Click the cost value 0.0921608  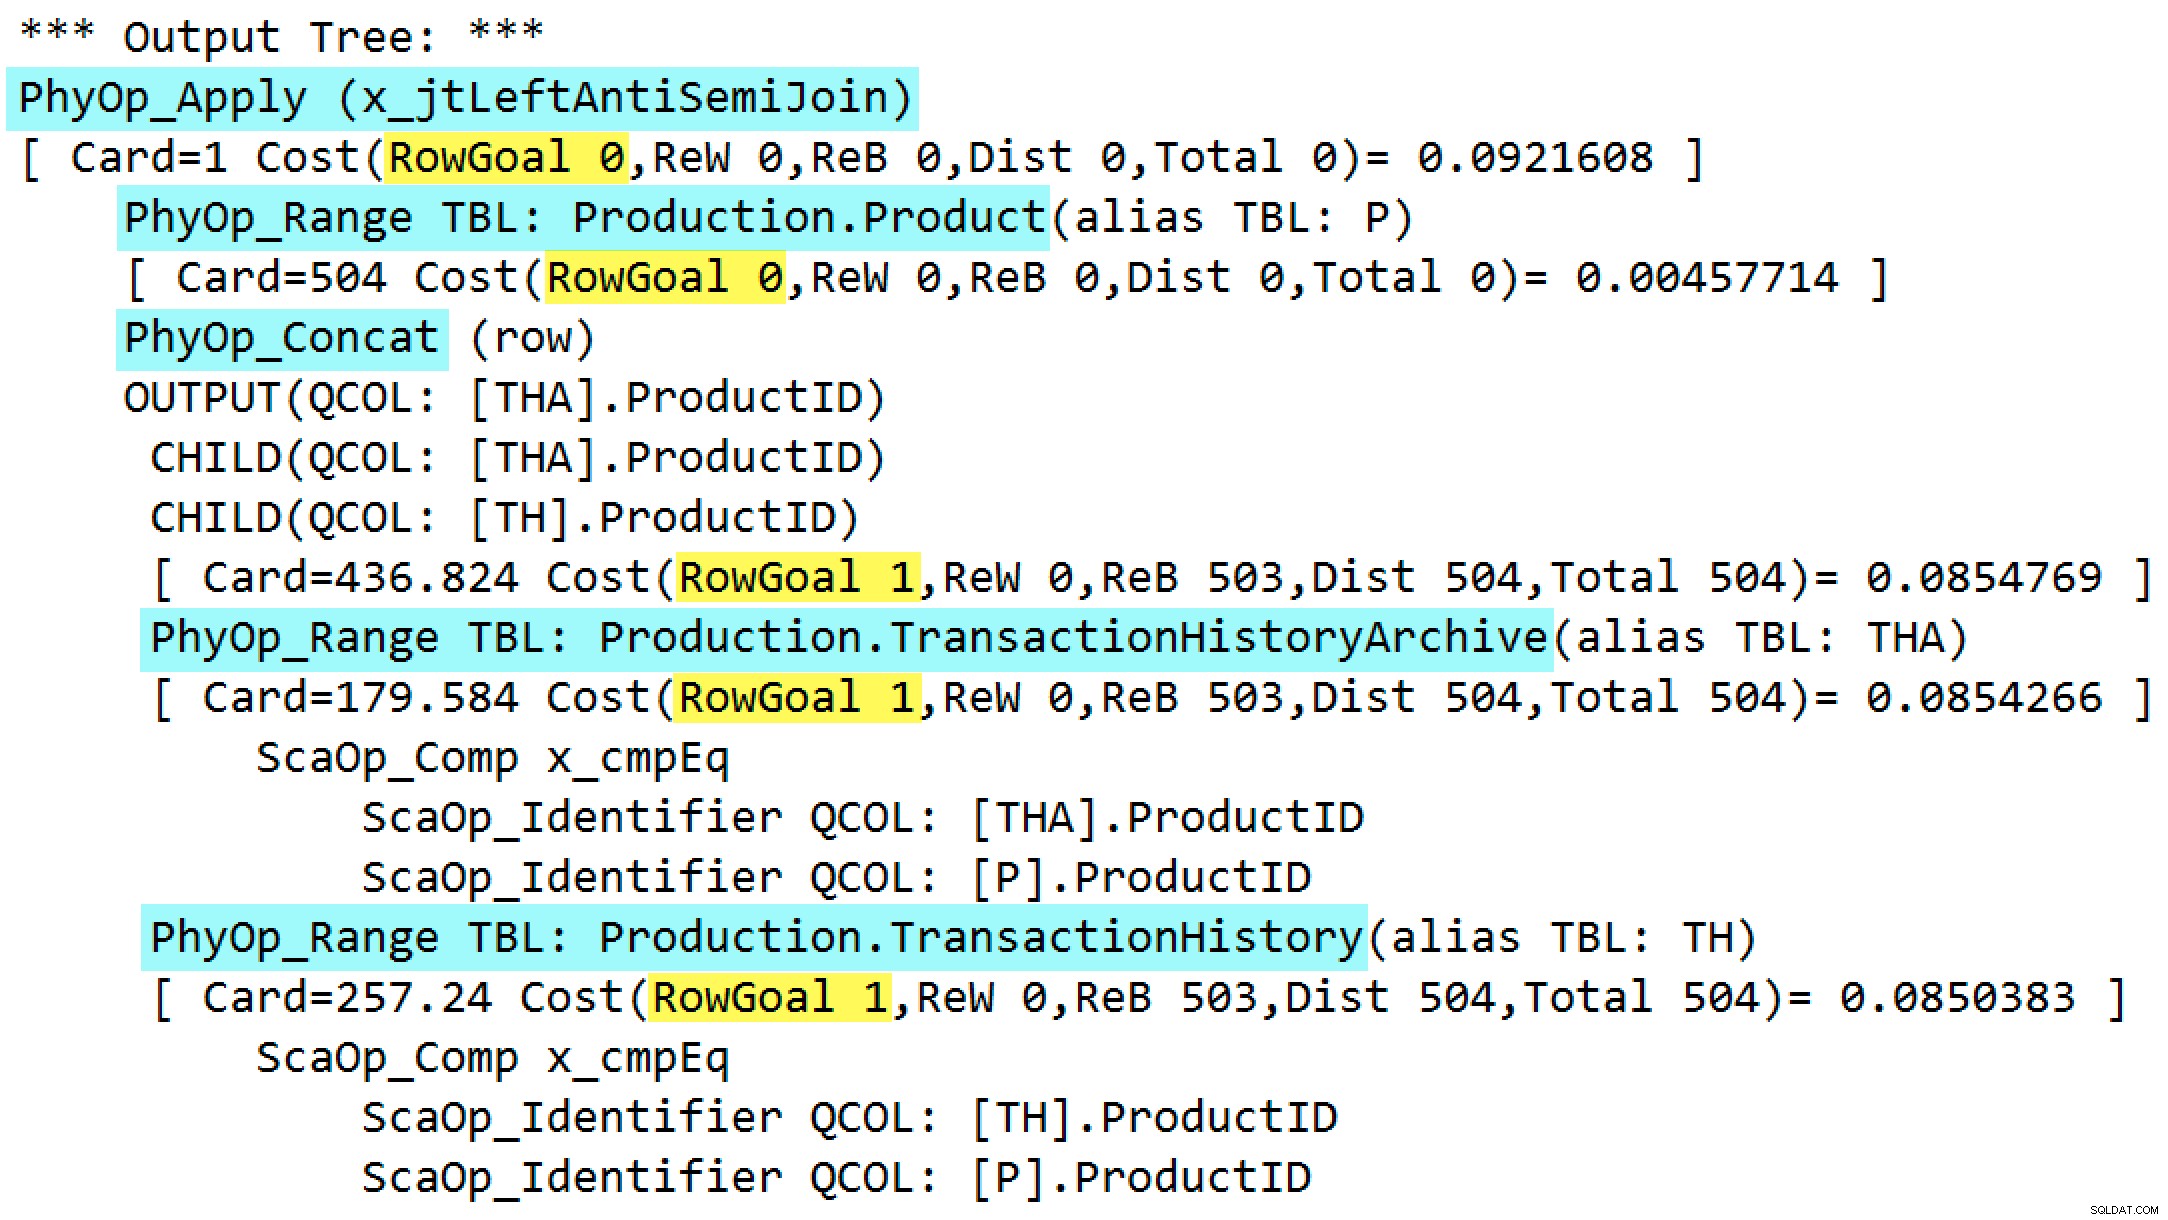1535,158
